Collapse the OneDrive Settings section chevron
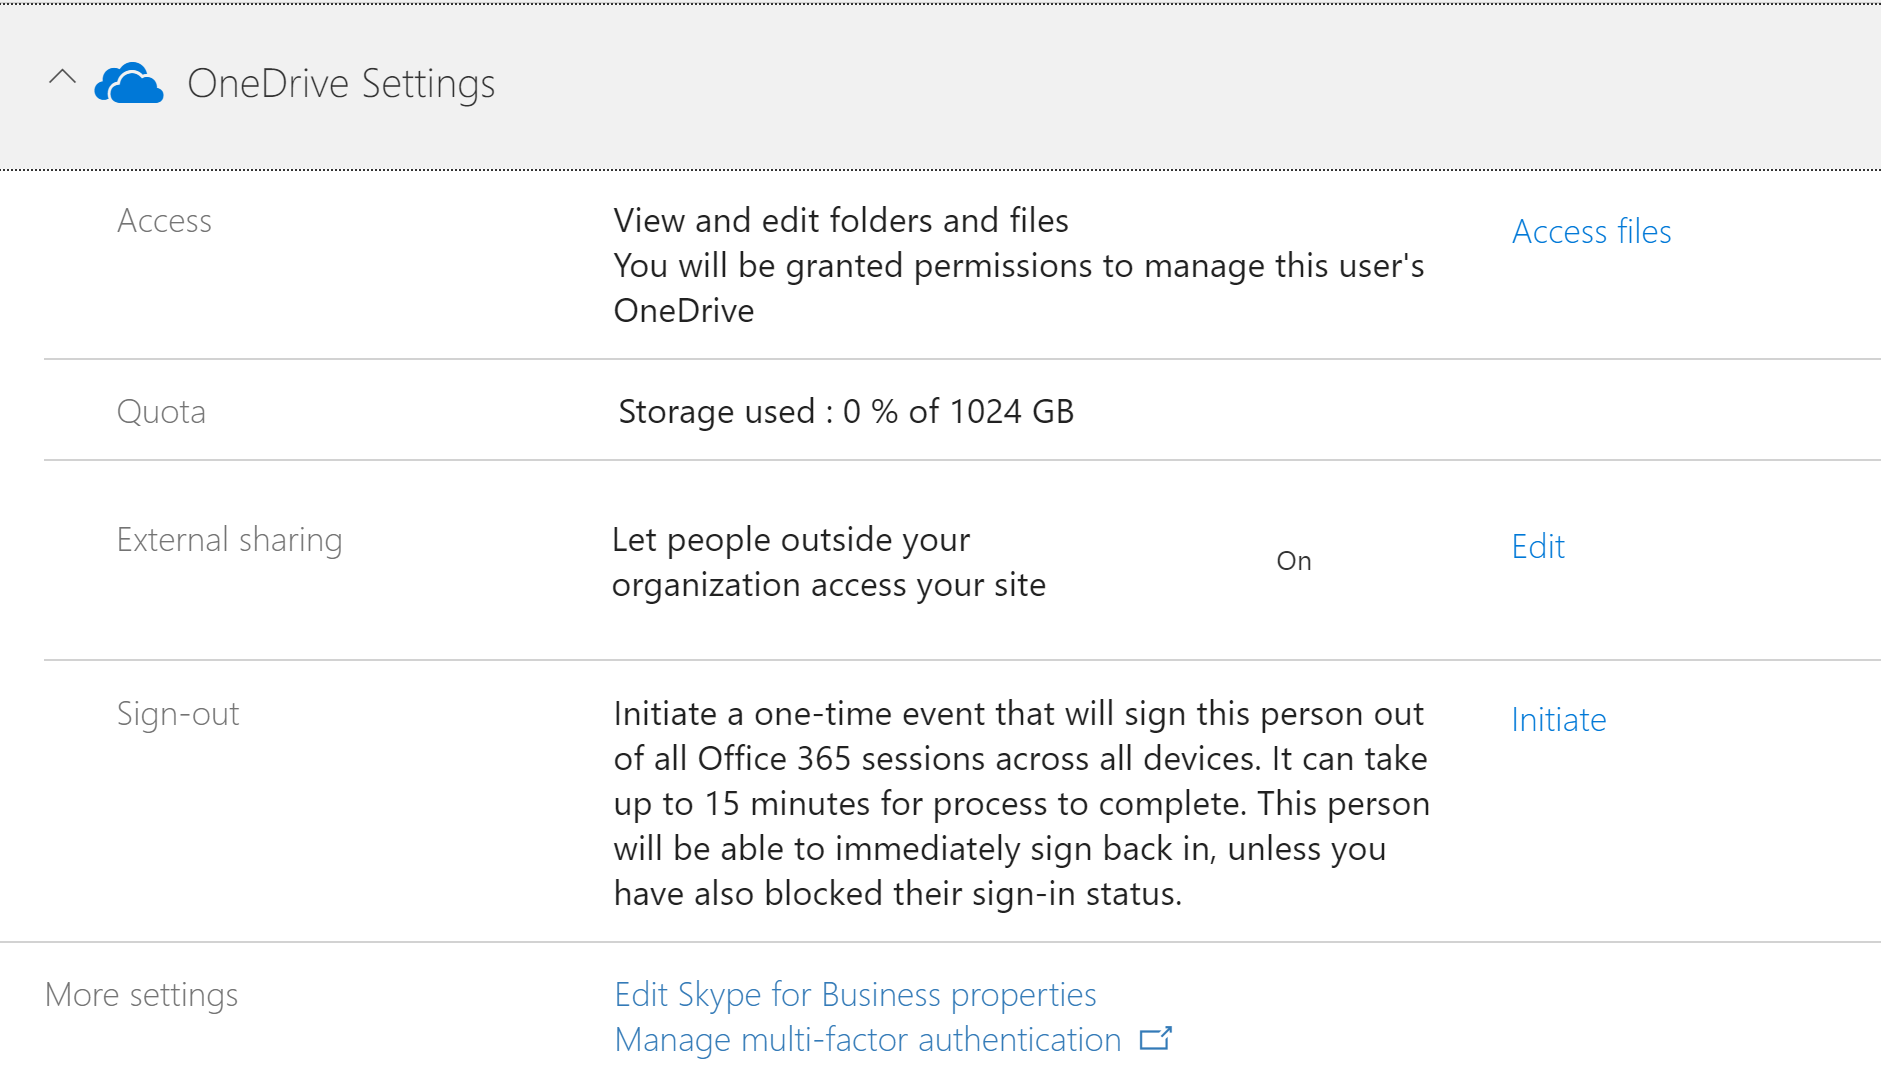This screenshot has width=1881, height=1087. (62, 77)
